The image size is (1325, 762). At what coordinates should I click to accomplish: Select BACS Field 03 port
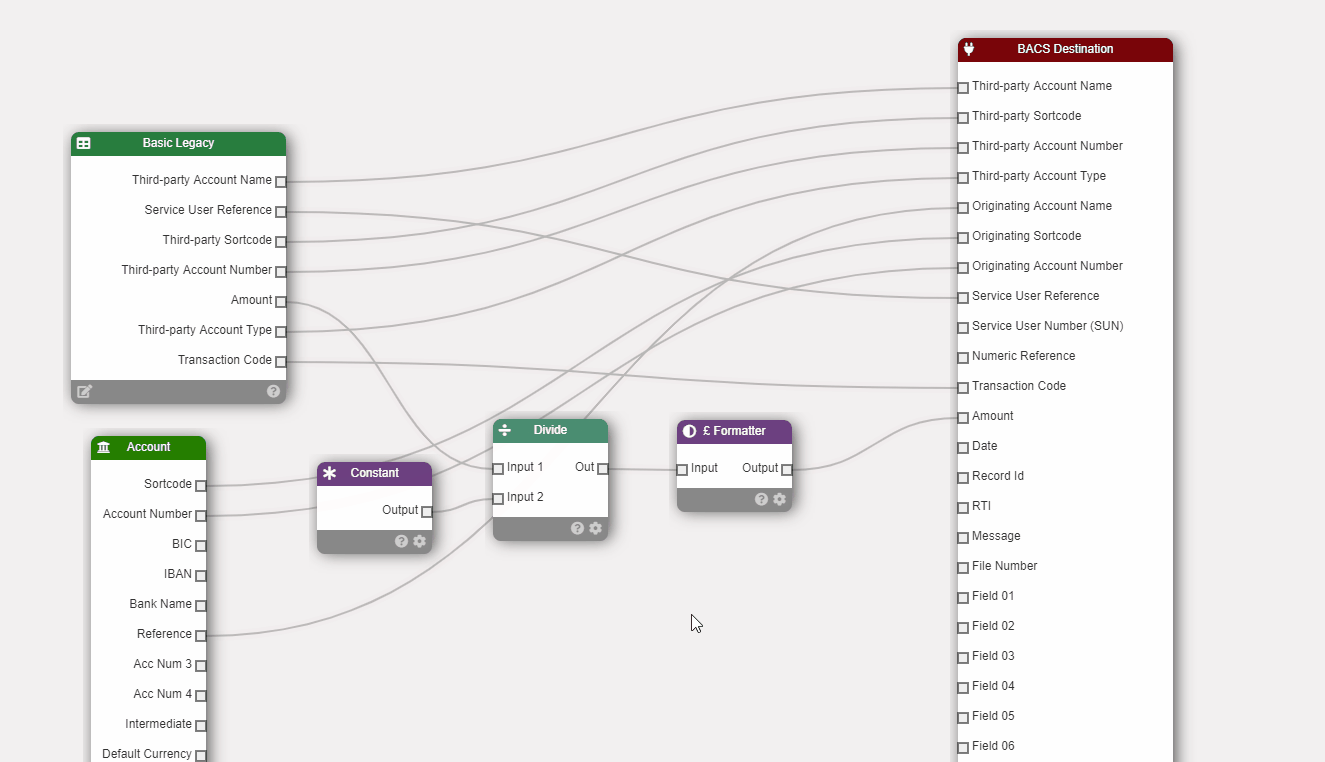click(x=963, y=657)
